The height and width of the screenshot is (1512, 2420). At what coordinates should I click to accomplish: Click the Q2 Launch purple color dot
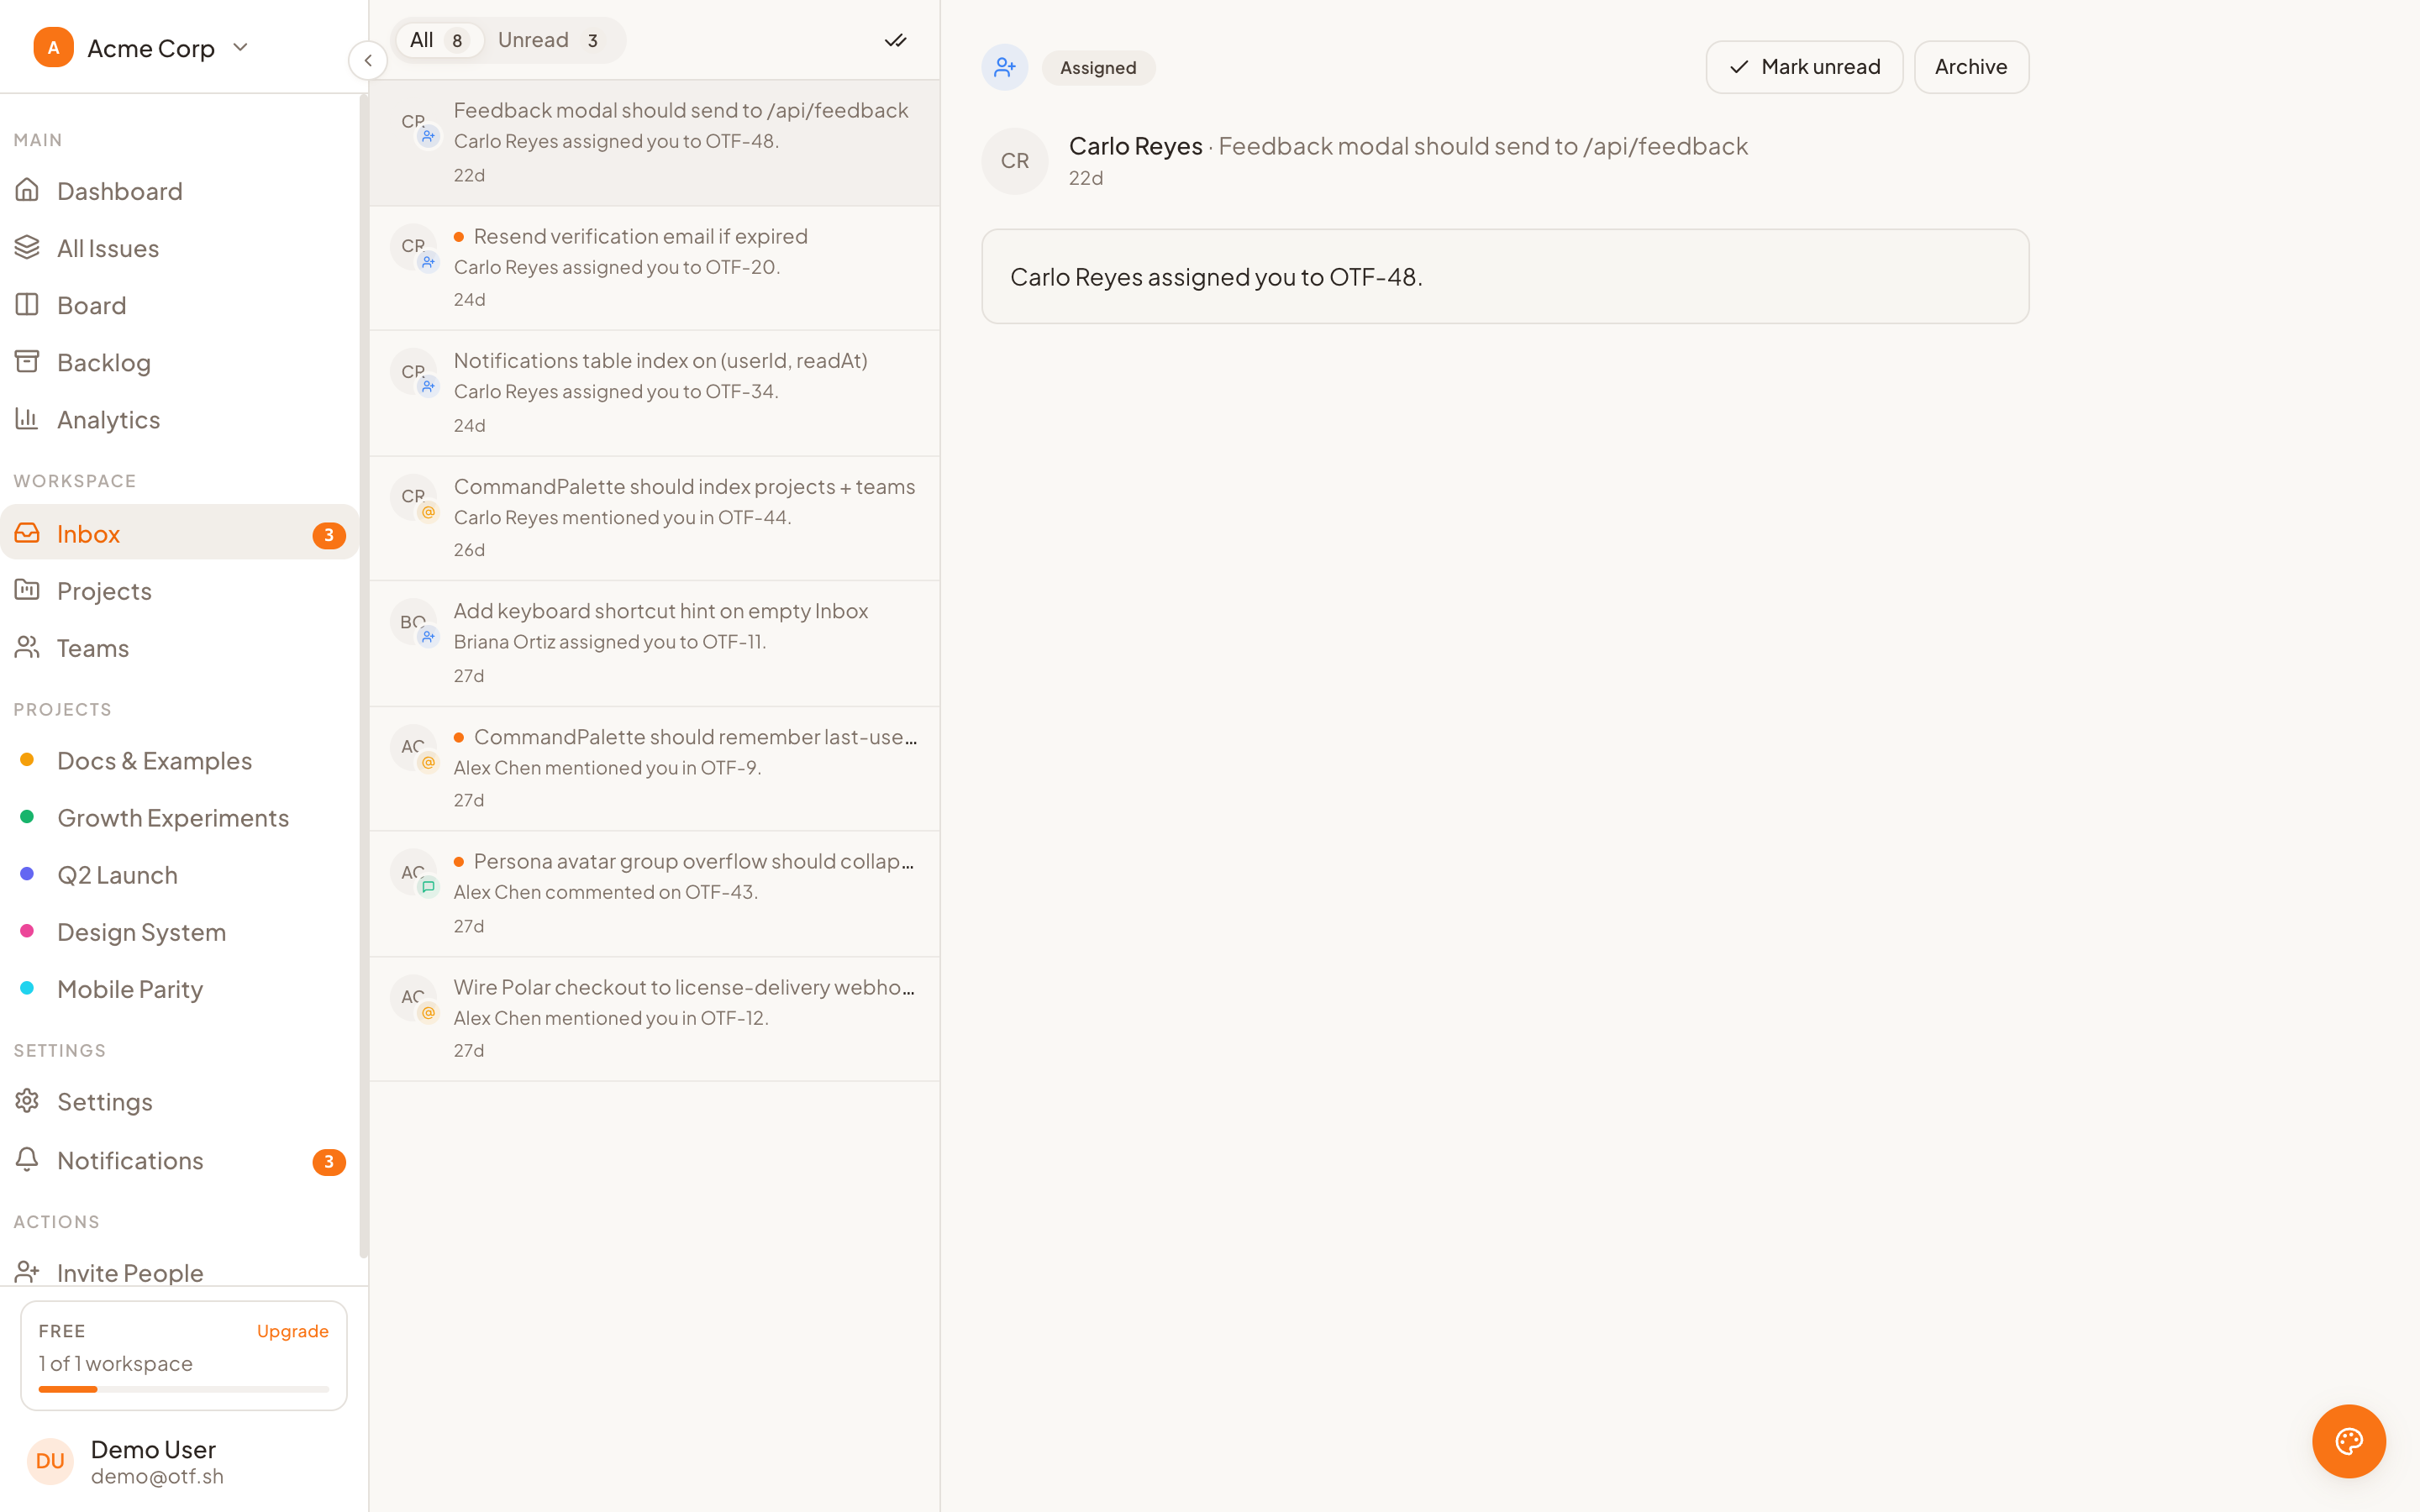[27, 874]
